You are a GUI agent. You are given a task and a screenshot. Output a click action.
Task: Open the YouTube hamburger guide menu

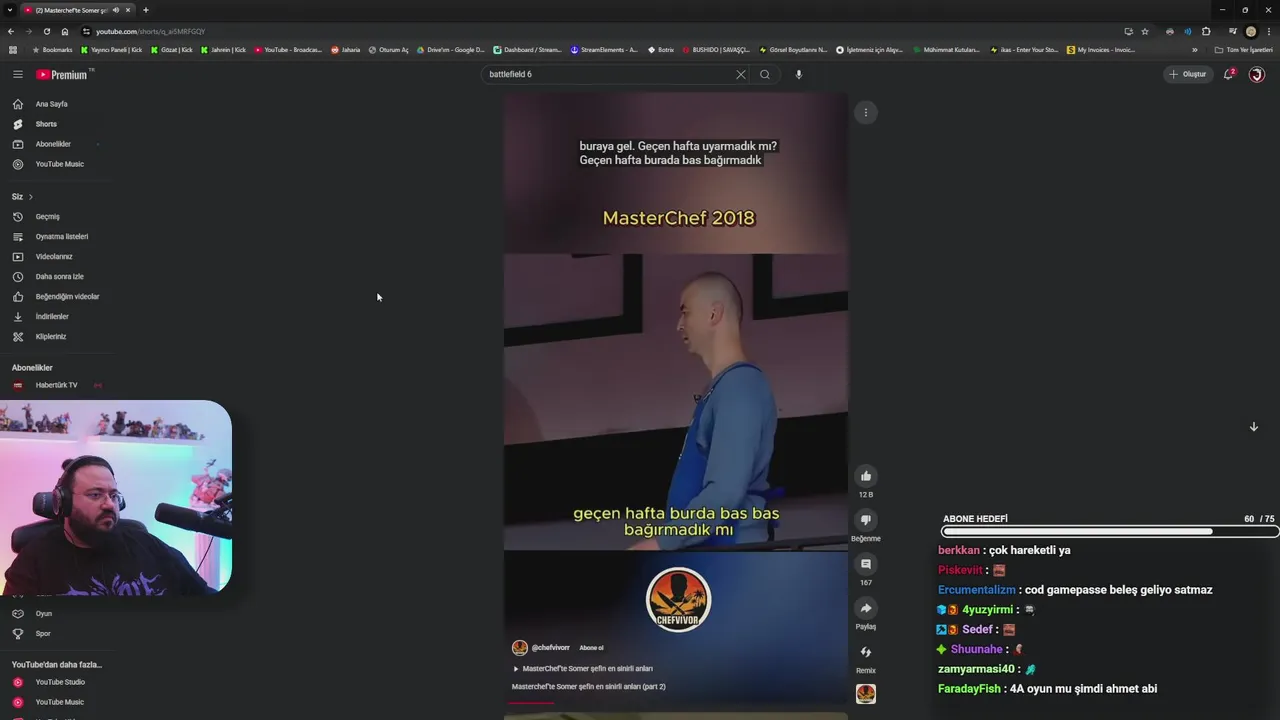(17, 74)
